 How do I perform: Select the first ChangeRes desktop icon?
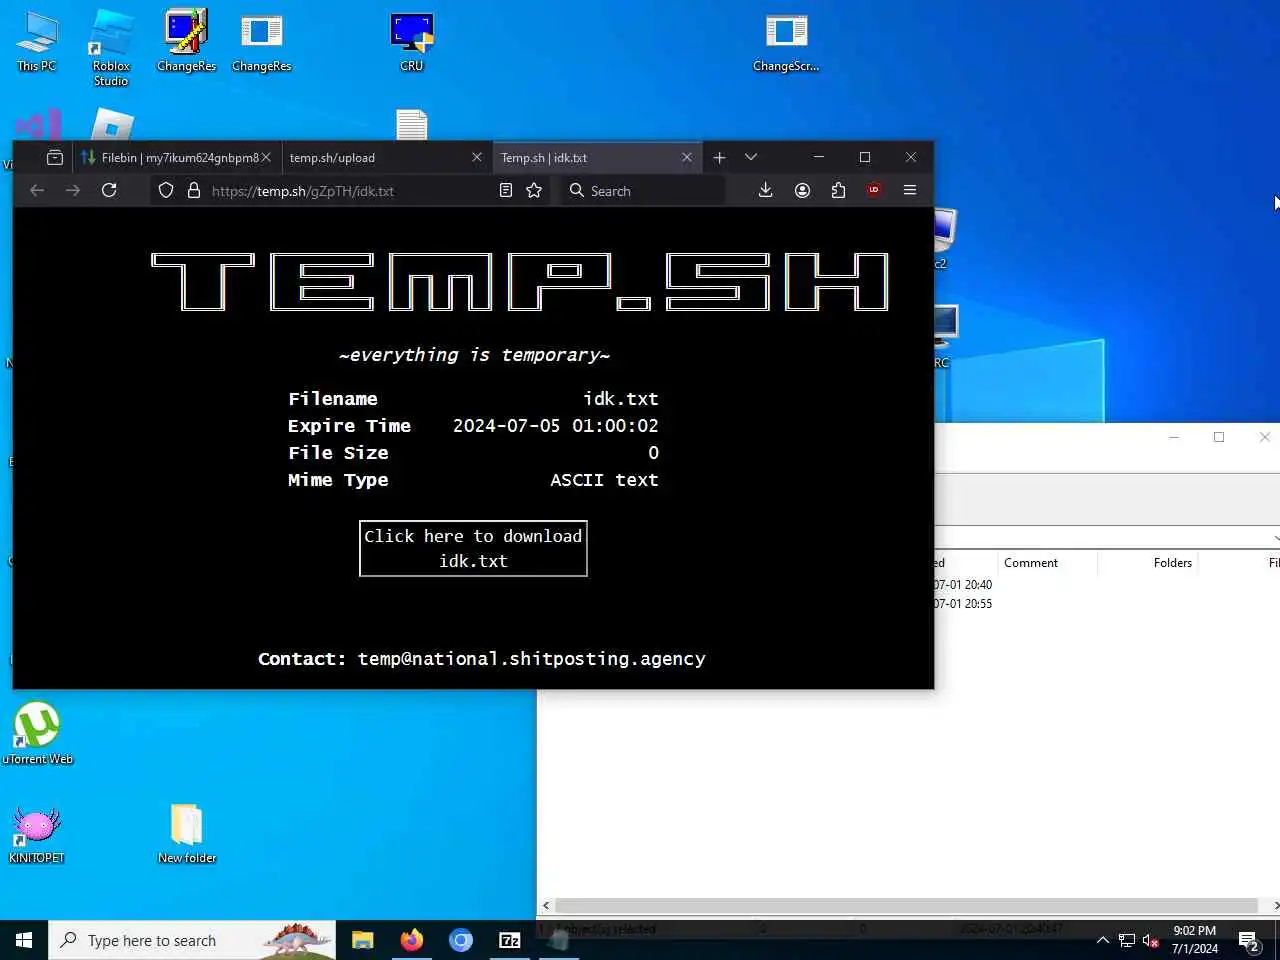[186, 42]
